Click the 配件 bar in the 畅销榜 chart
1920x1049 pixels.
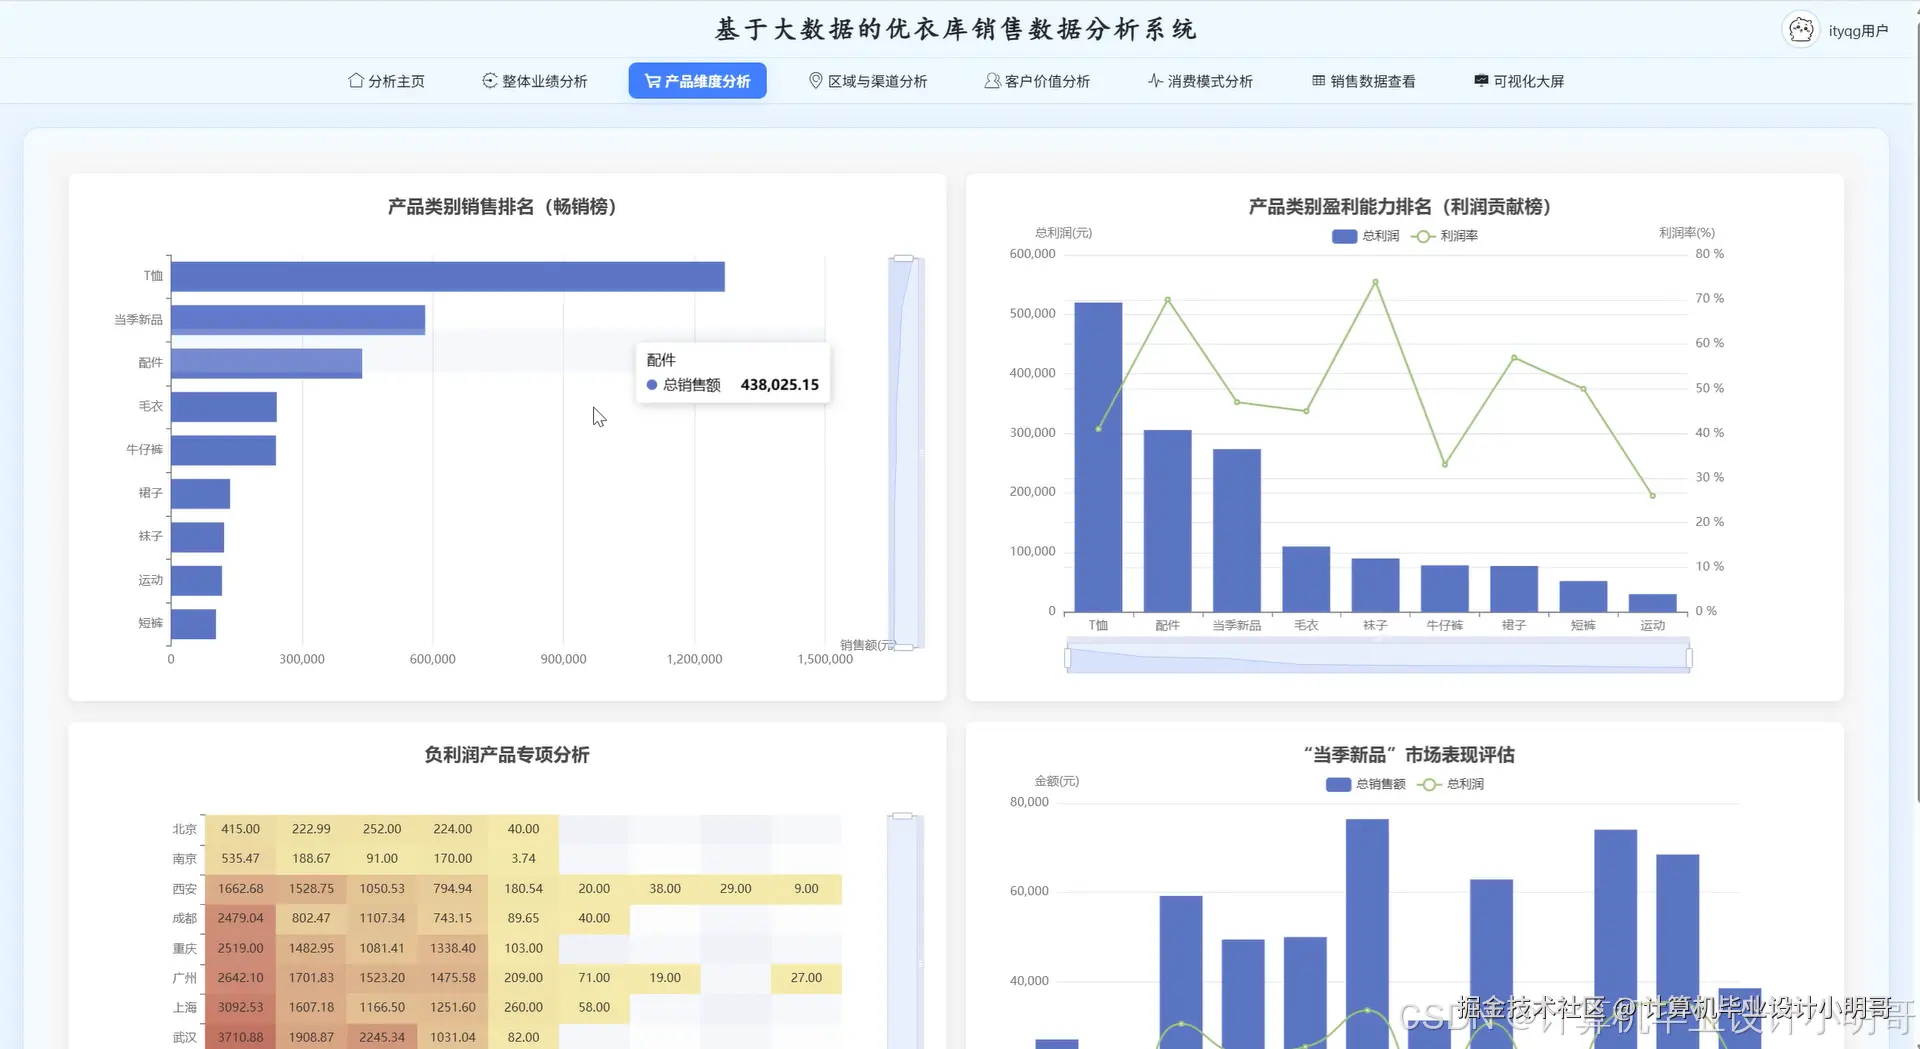click(x=266, y=363)
